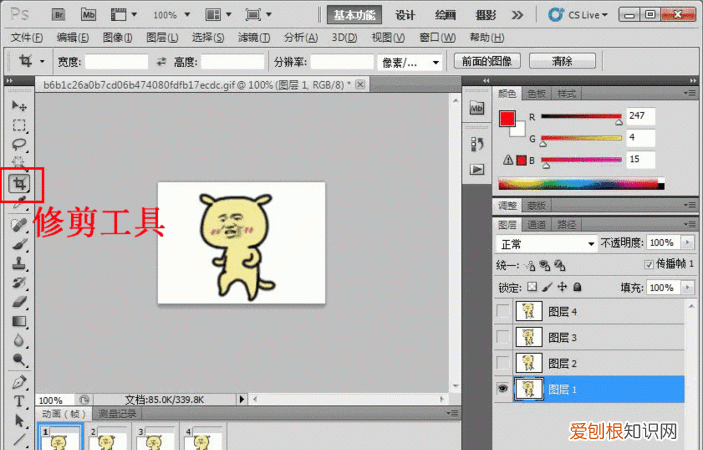This screenshot has width=703, height=450.
Task: Hide 图层 1 using its eye icon
Action: 502,389
